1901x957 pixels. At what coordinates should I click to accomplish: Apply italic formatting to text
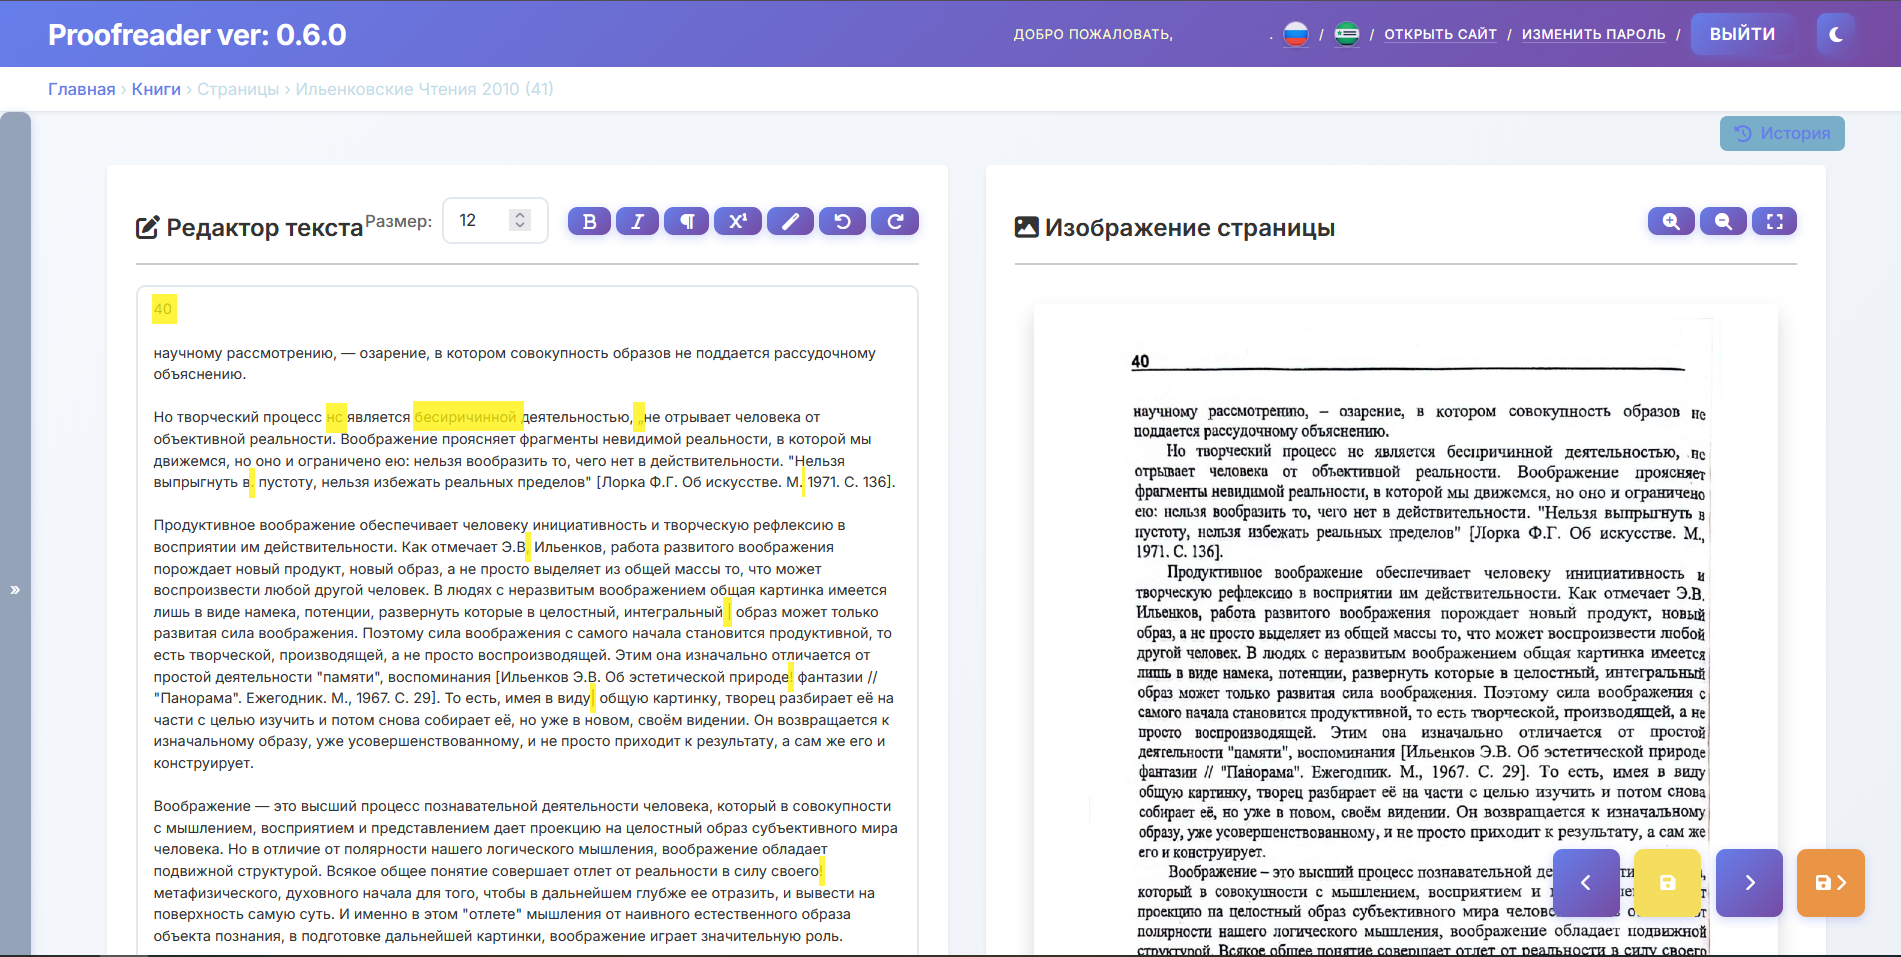click(637, 221)
